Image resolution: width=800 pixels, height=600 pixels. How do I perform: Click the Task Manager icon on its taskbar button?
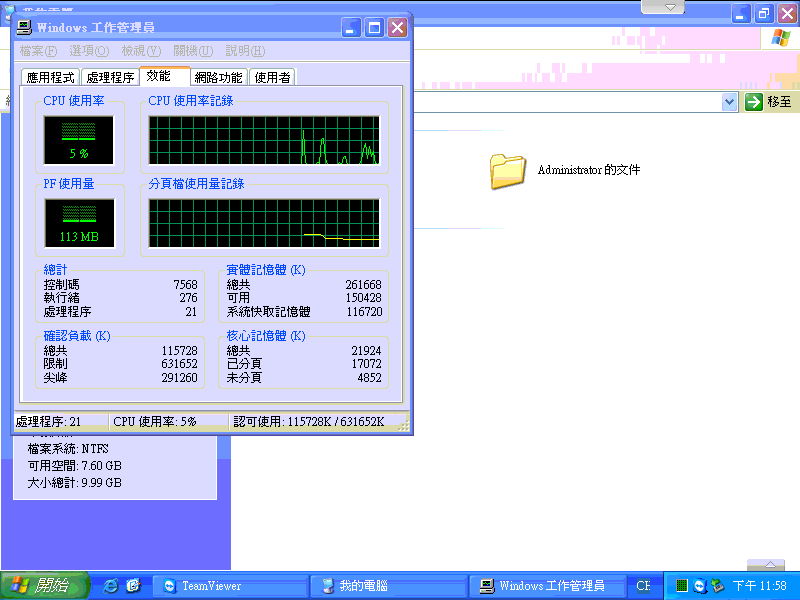pos(487,586)
